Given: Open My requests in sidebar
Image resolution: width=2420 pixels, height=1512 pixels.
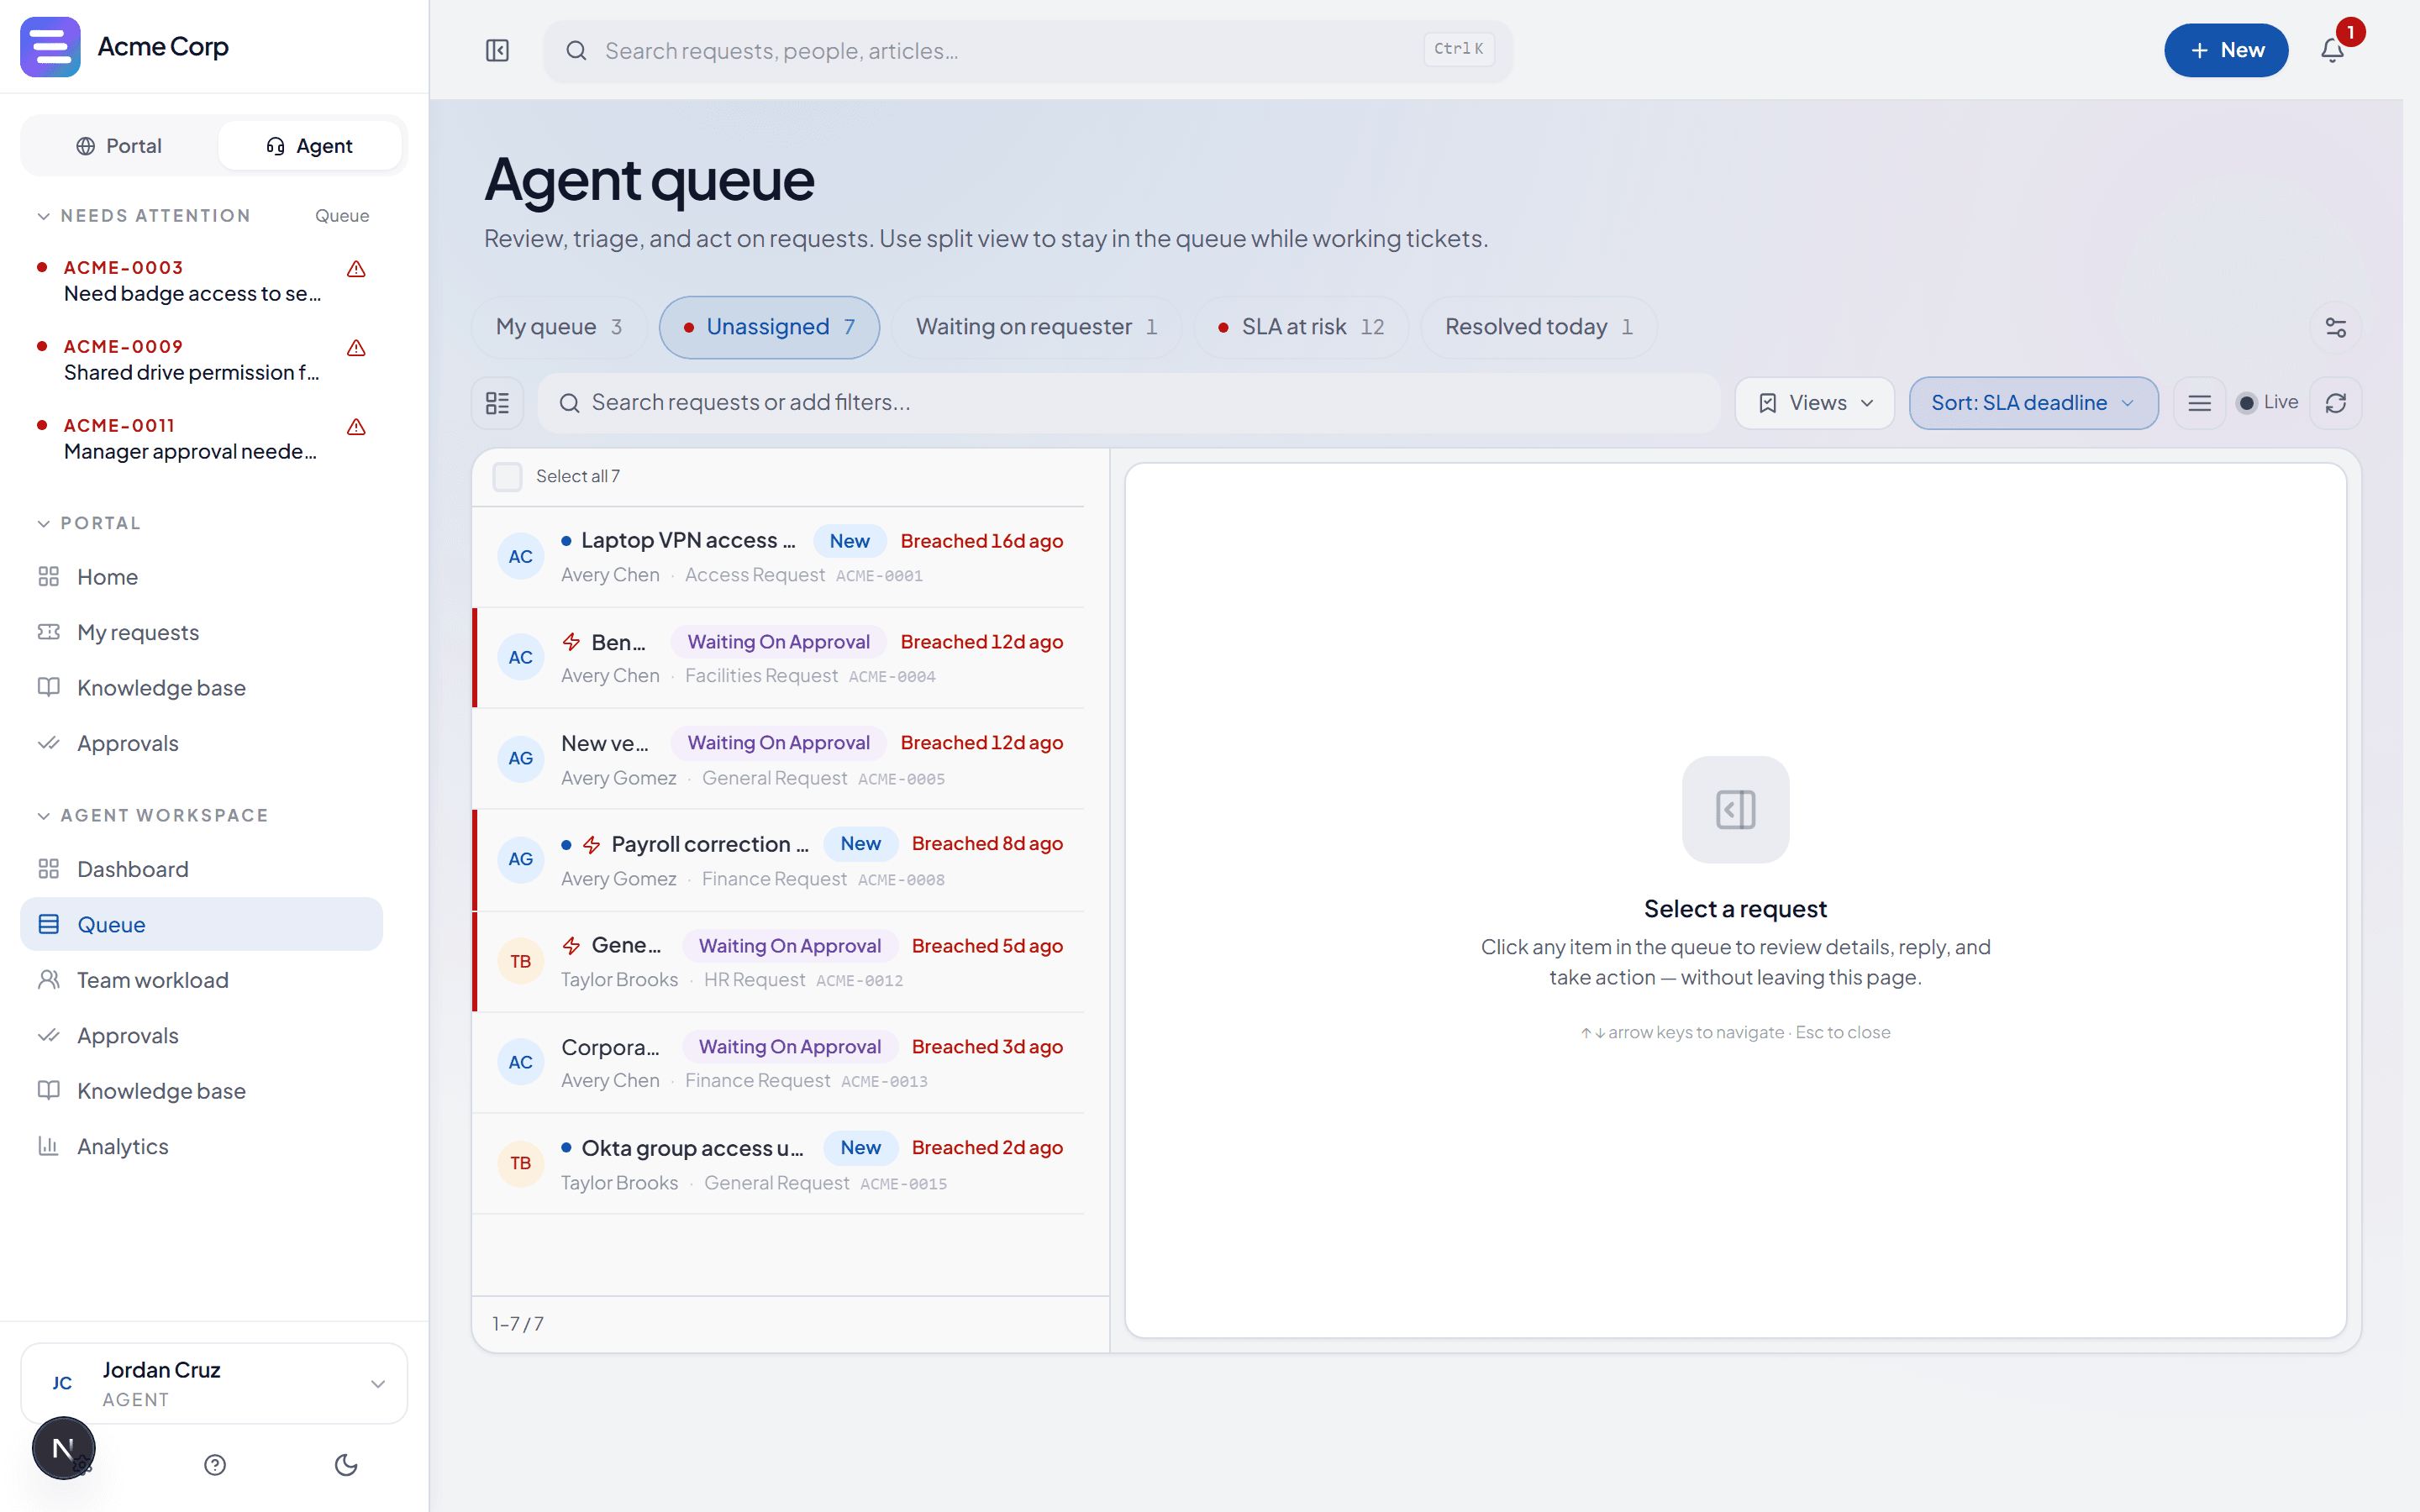Looking at the screenshot, I should pos(201,632).
